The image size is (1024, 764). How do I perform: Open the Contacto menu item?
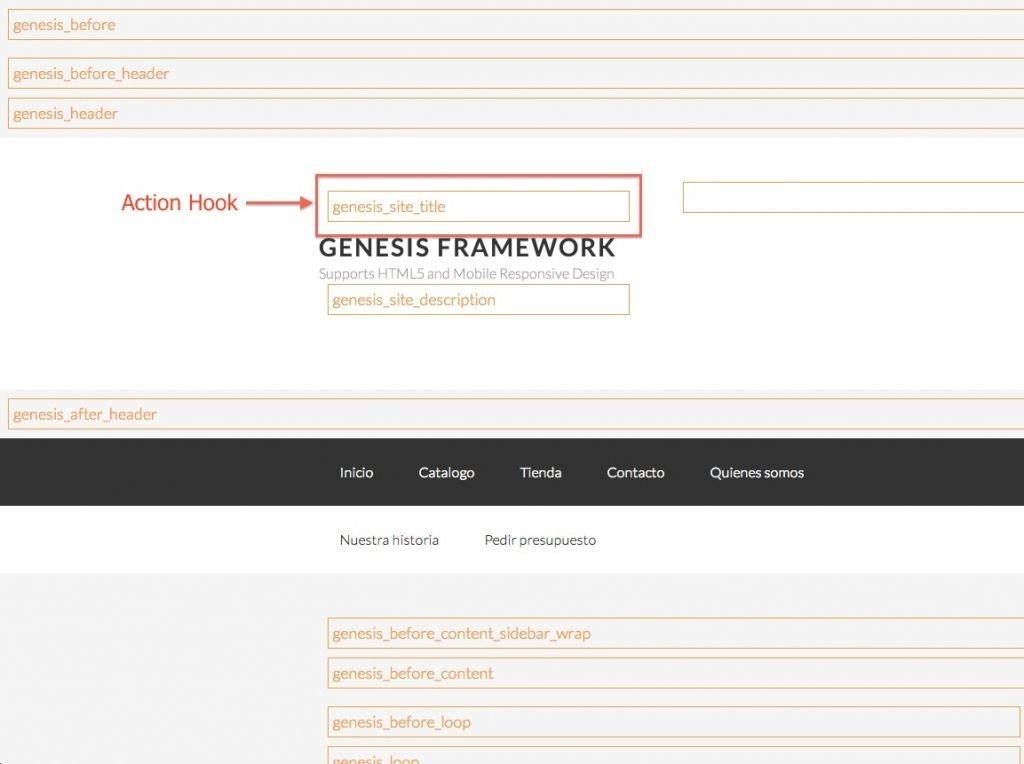(x=635, y=473)
